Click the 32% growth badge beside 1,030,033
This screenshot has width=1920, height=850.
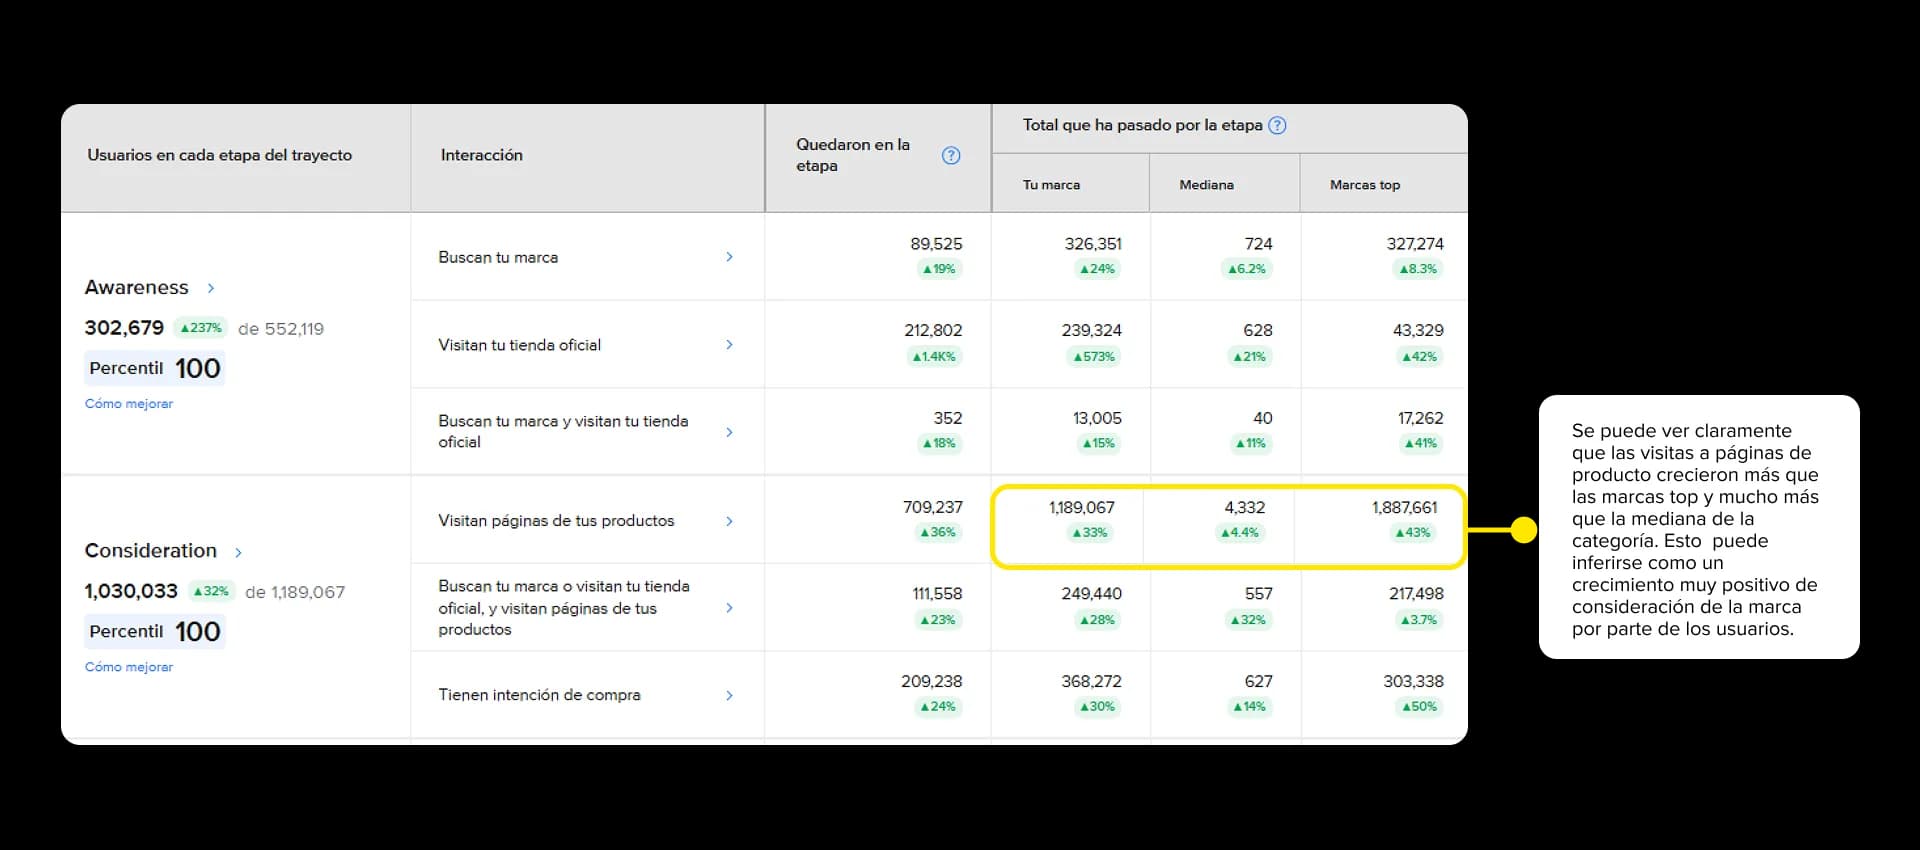pyautogui.click(x=211, y=591)
